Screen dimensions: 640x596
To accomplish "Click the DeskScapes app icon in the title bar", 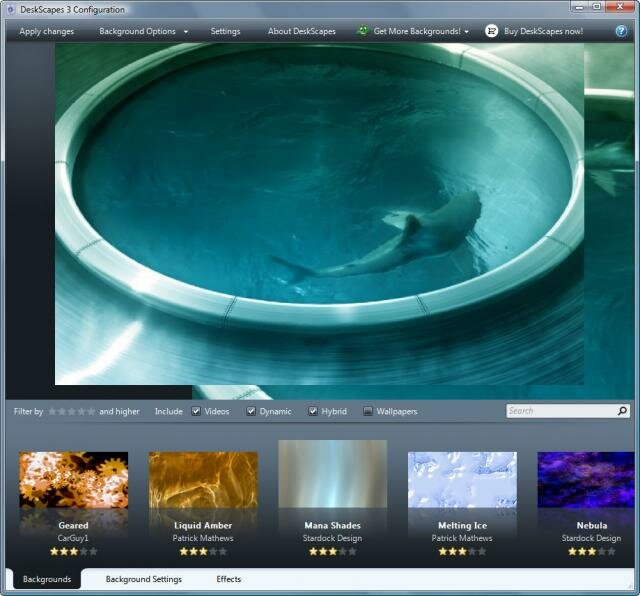I will (x=11, y=9).
